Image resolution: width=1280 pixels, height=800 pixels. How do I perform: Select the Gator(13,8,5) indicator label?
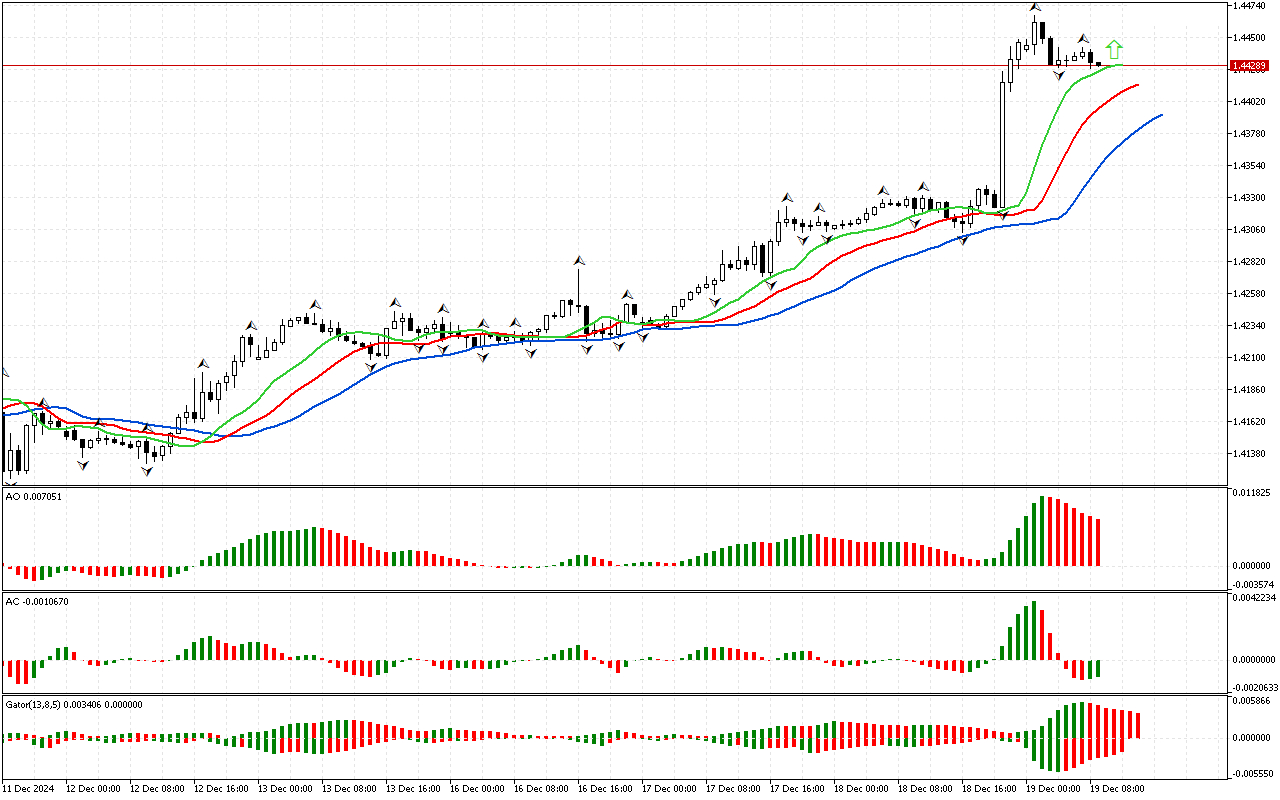click(74, 704)
